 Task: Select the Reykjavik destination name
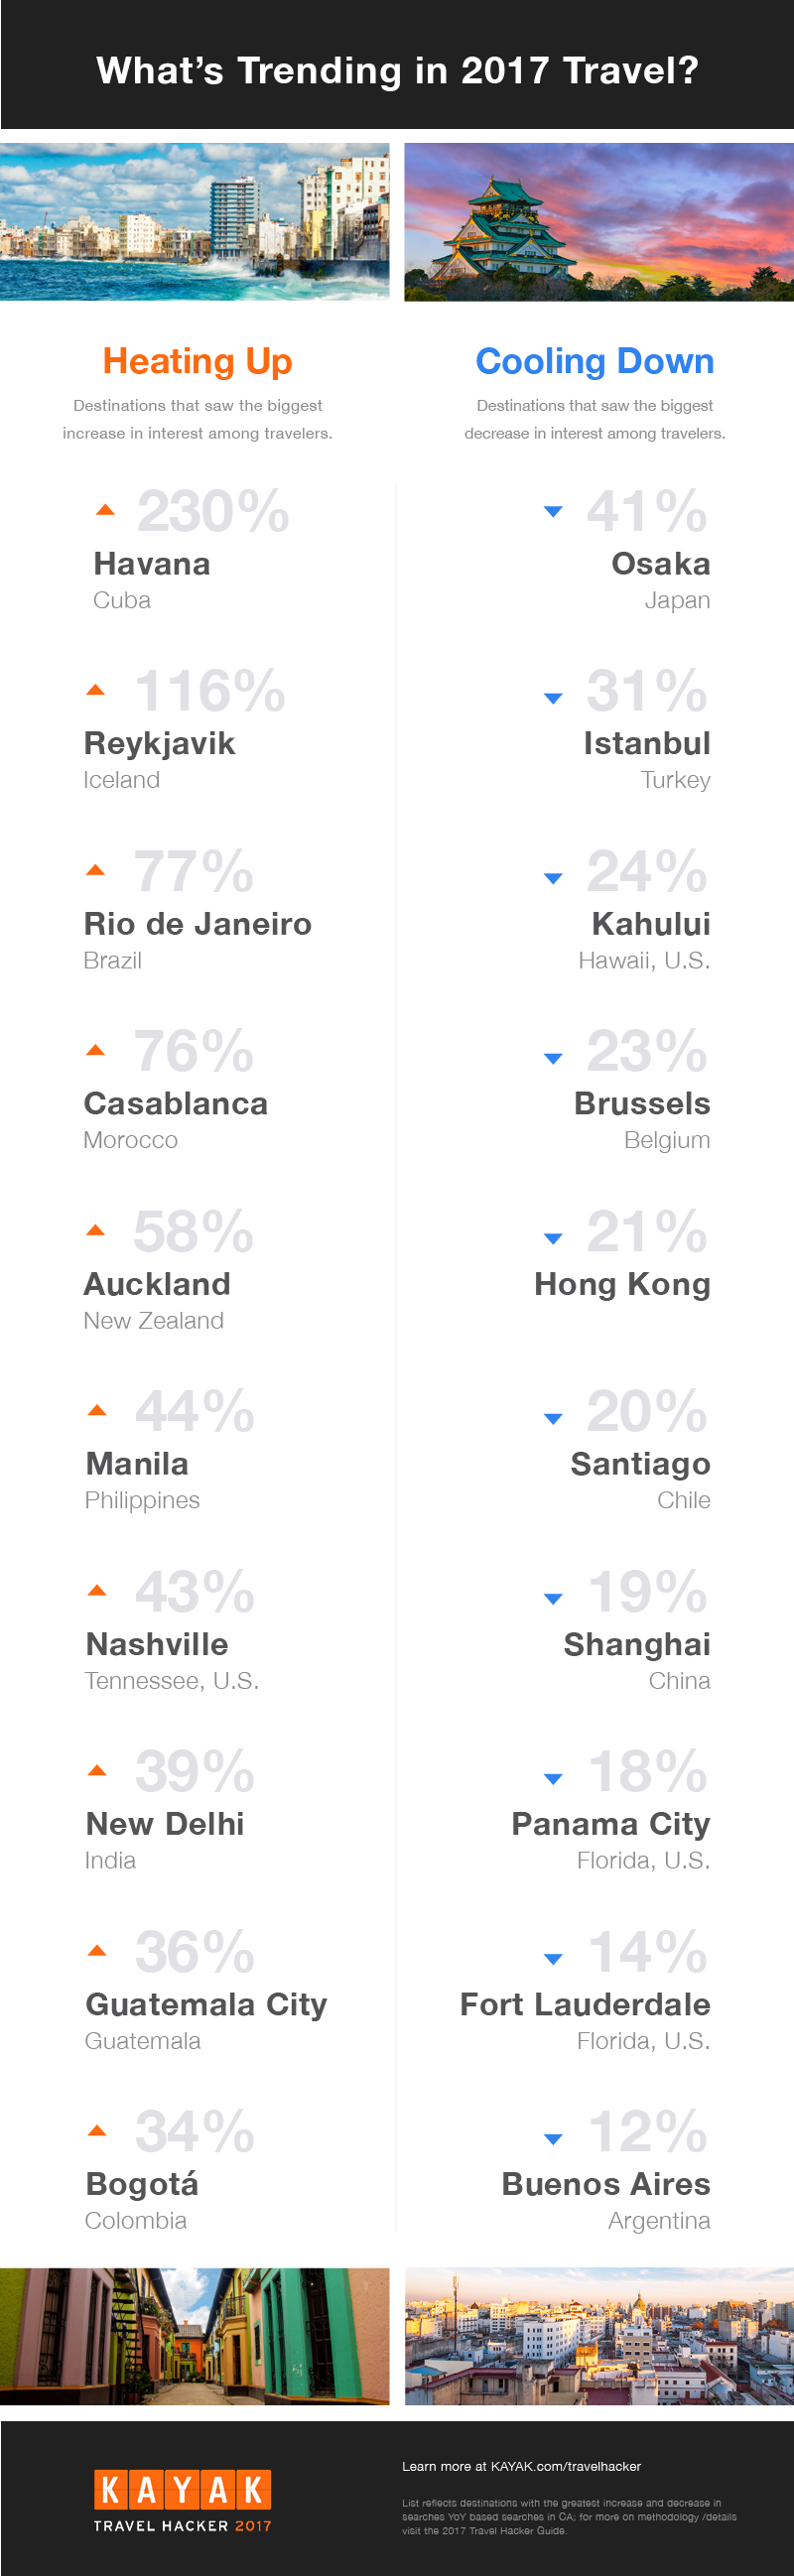160,745
